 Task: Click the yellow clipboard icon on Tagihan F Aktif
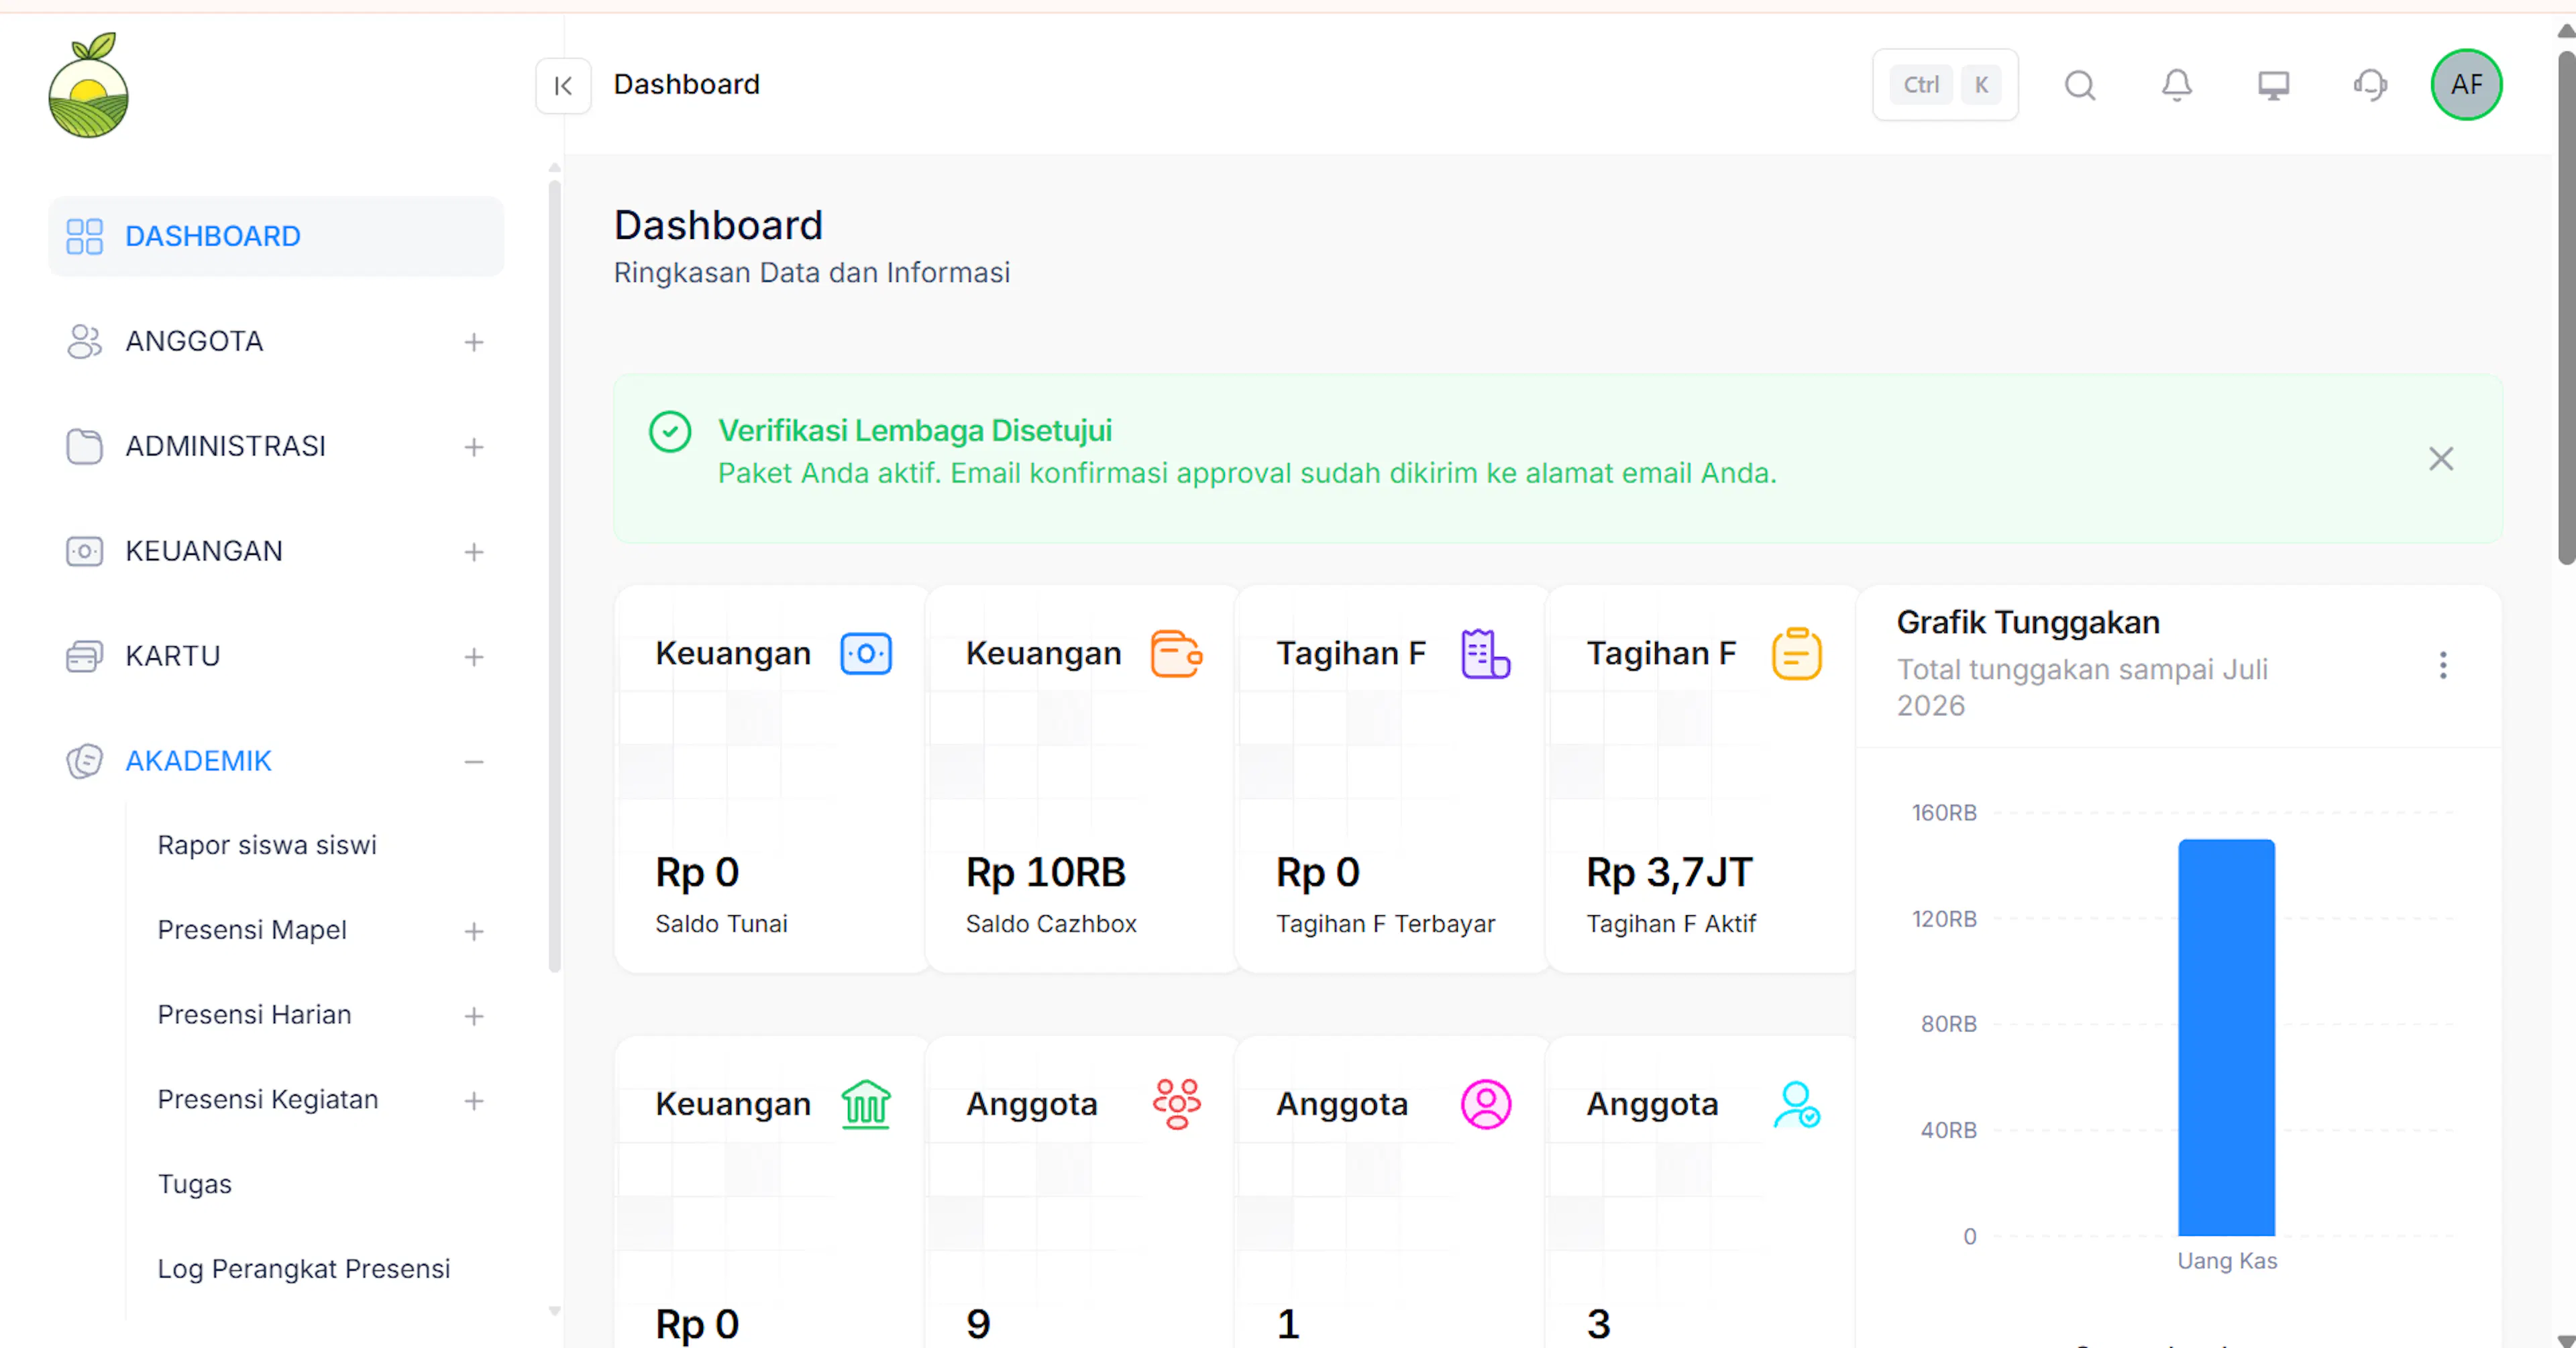coord(1796,654)
